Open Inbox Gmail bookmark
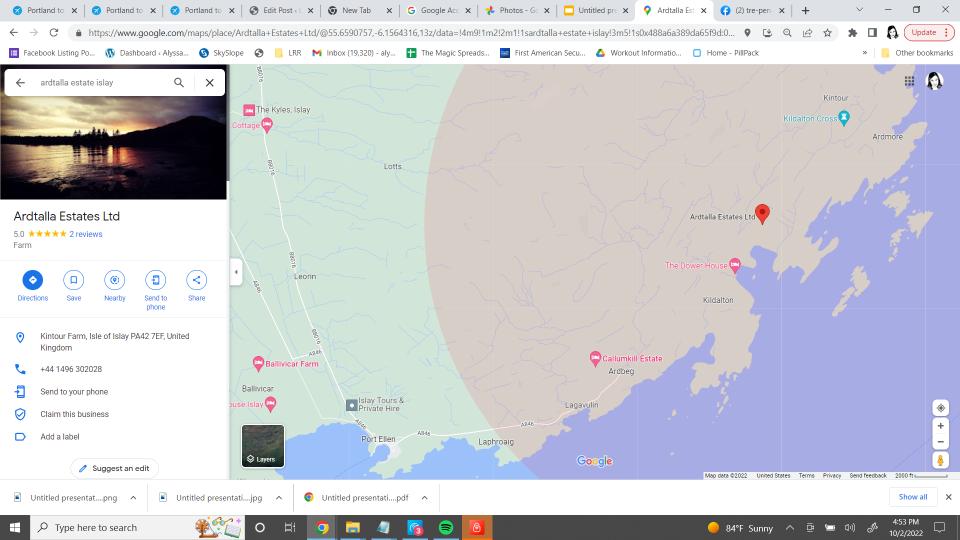Viewport: 960px width, 540px height. (x=354, y=53)
